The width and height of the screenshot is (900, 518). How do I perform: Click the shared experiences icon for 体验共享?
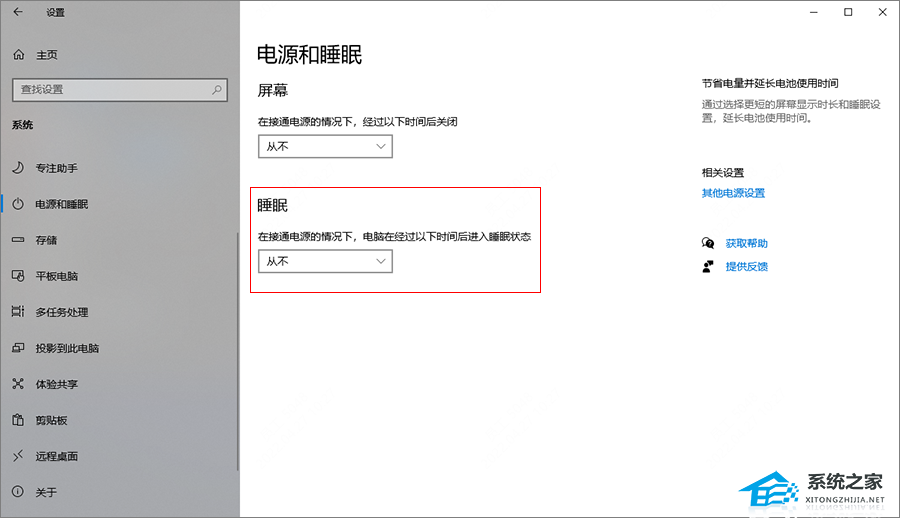18,384
